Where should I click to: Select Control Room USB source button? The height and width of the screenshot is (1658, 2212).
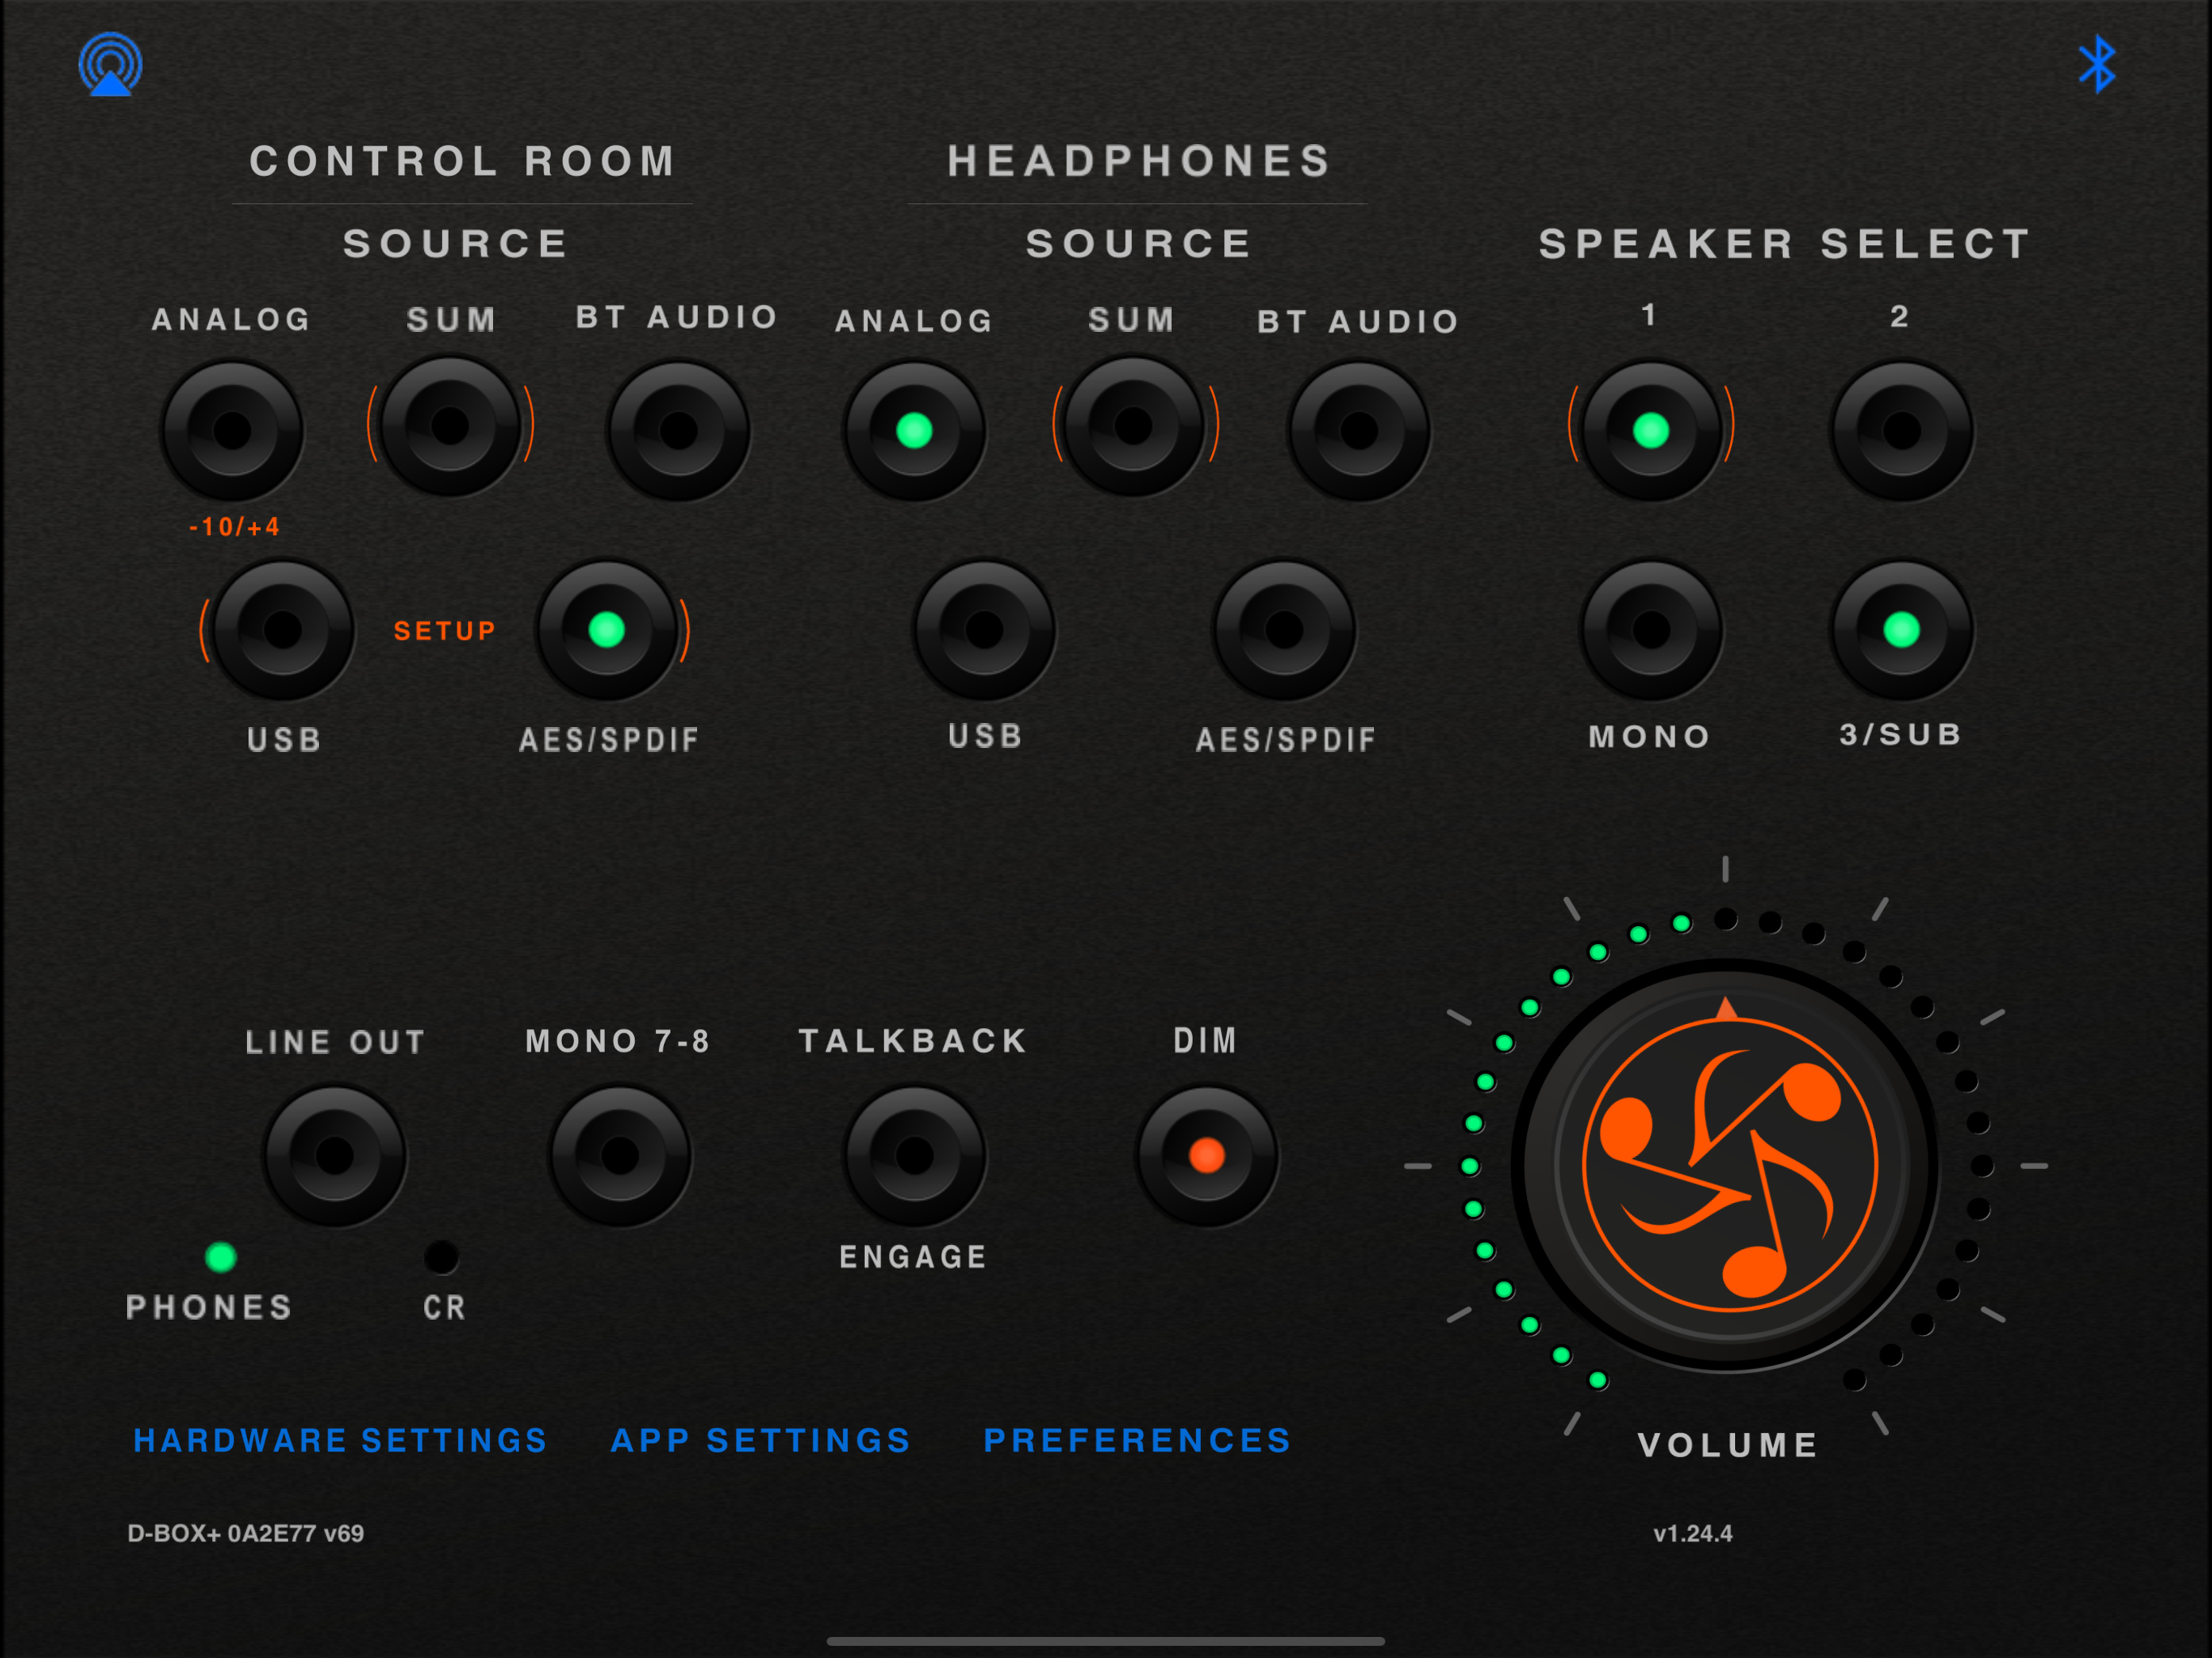pos(283,630)
